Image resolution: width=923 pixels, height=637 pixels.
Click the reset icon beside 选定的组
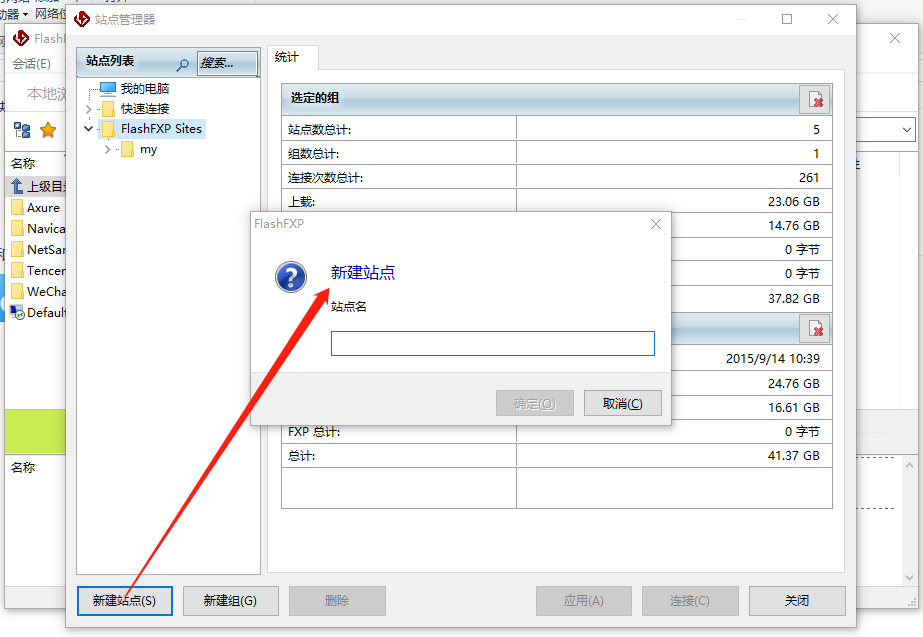coord(816,99)
